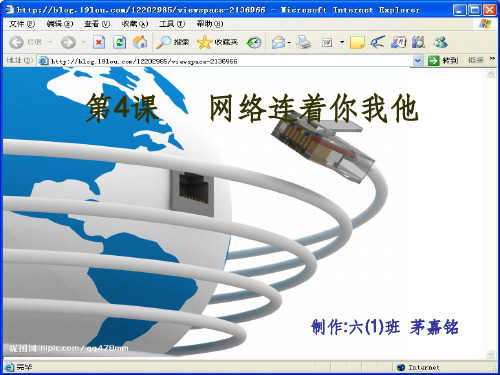The width and height of the screenshot is (500, 375).
Task: Open Favorites star panel
Action: point(217,42)
